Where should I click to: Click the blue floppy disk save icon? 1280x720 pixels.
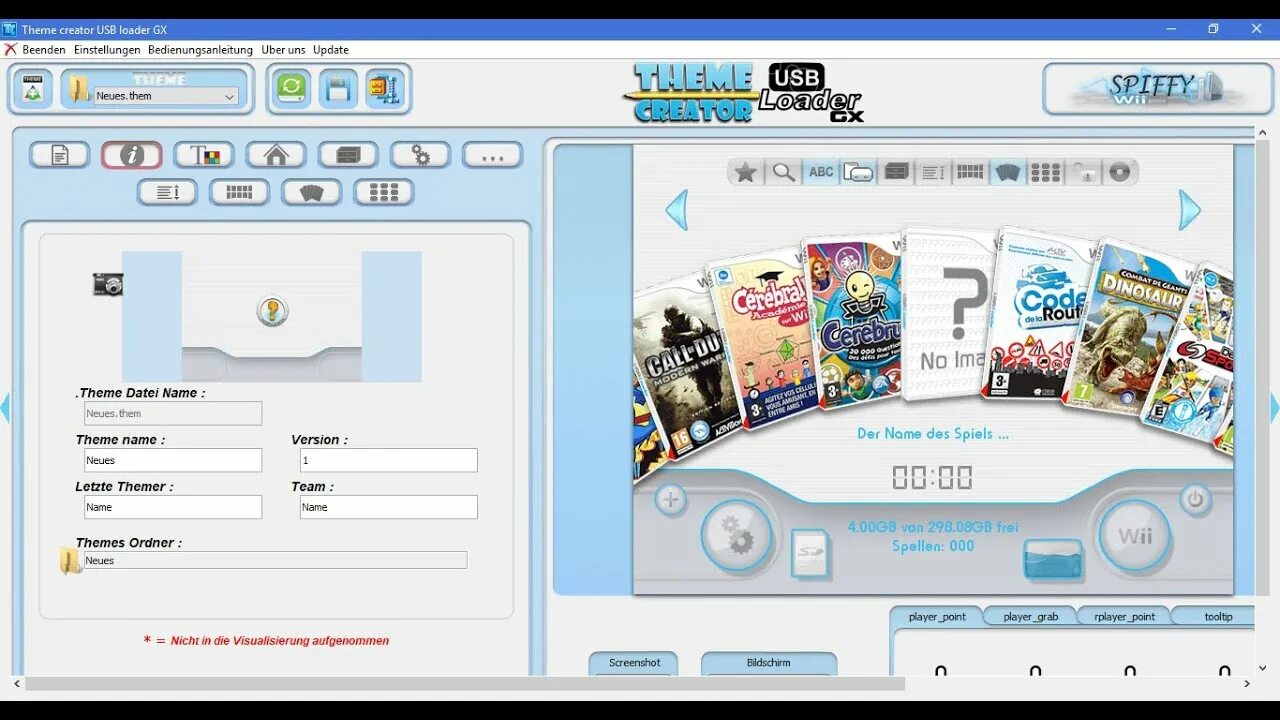coord(338,89)
